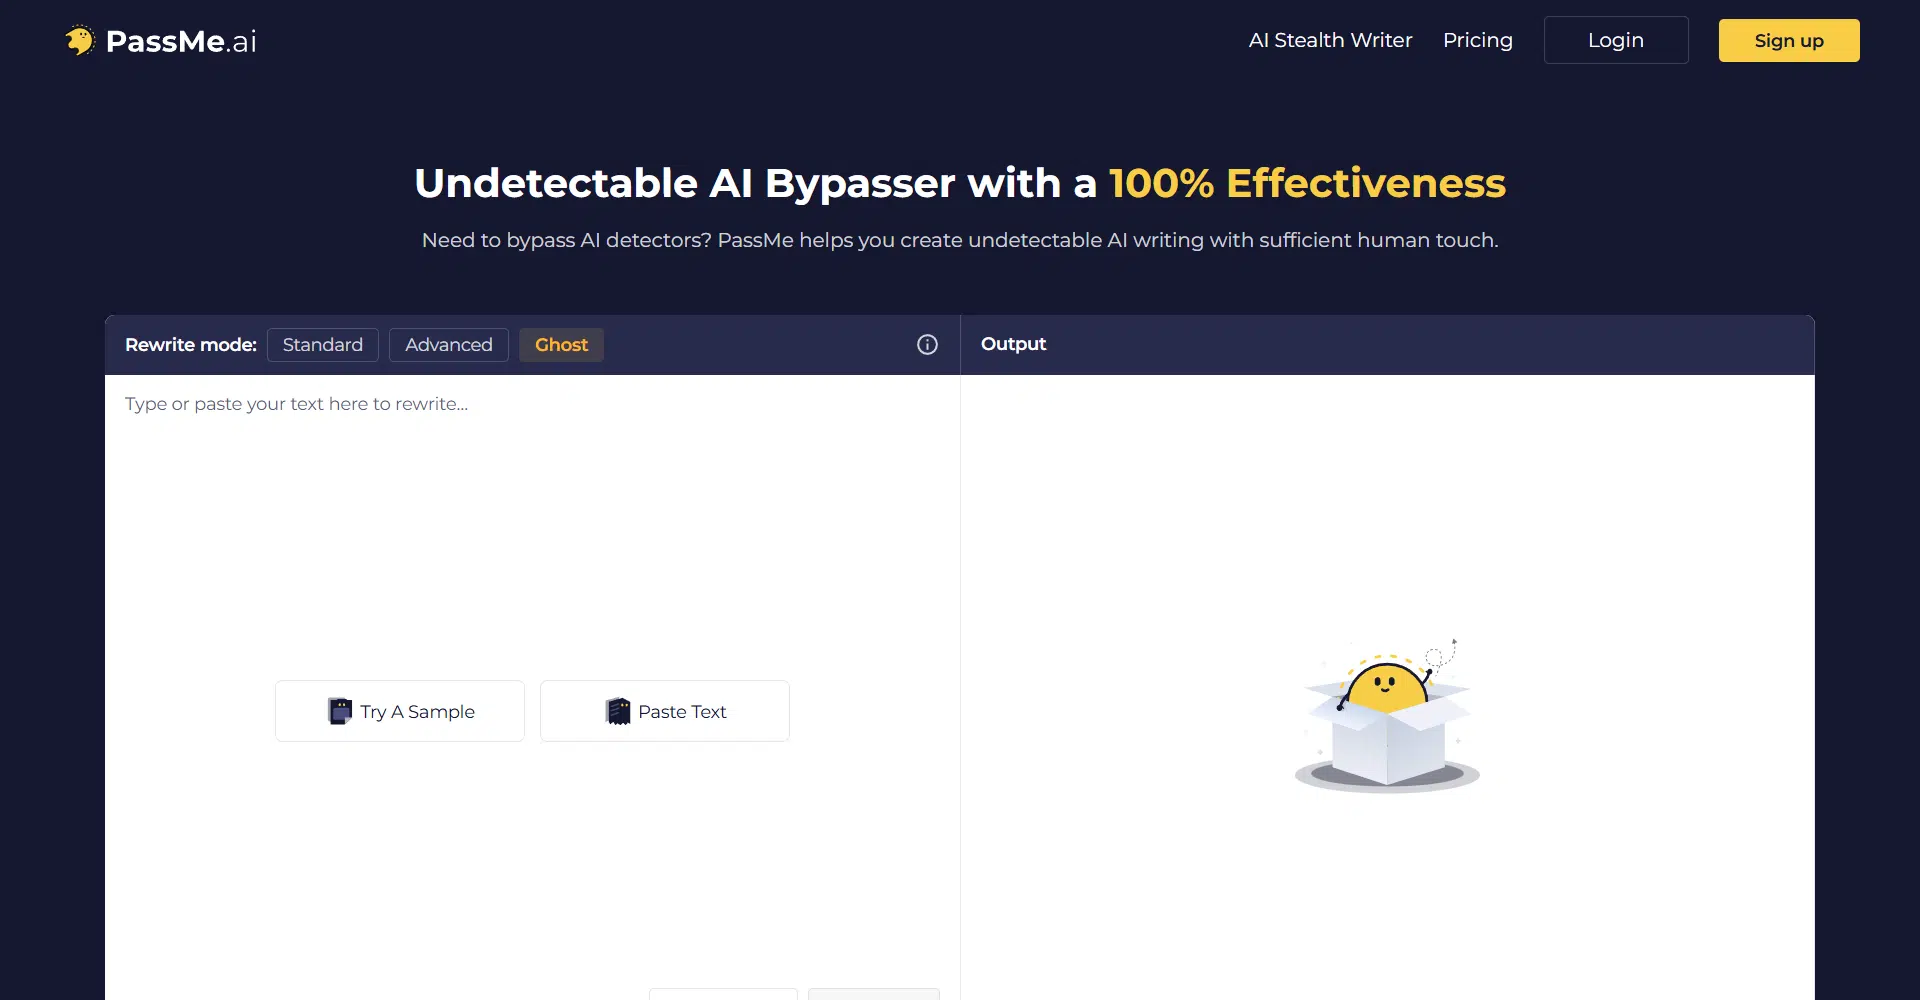The width and height of the screenshot is (1920, 1000).
Task: Click the info icon in the rewrite bar
Action: (927, 345)
